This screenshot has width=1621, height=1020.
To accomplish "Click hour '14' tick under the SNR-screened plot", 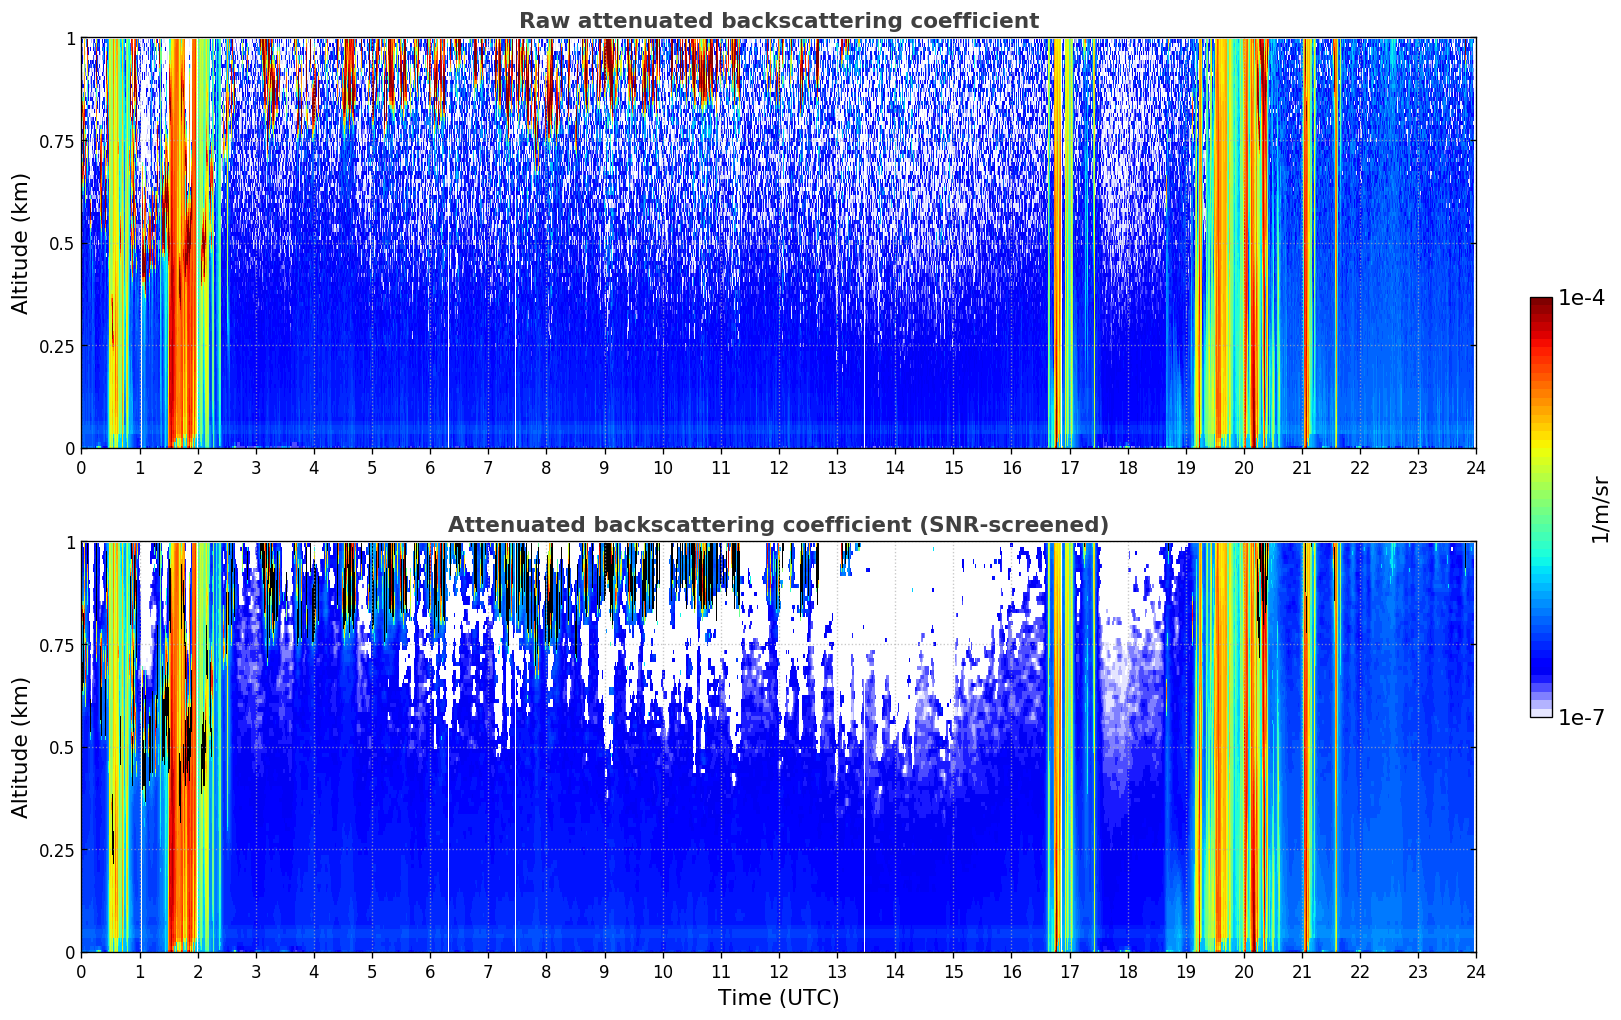I will [x=895, y=971].
